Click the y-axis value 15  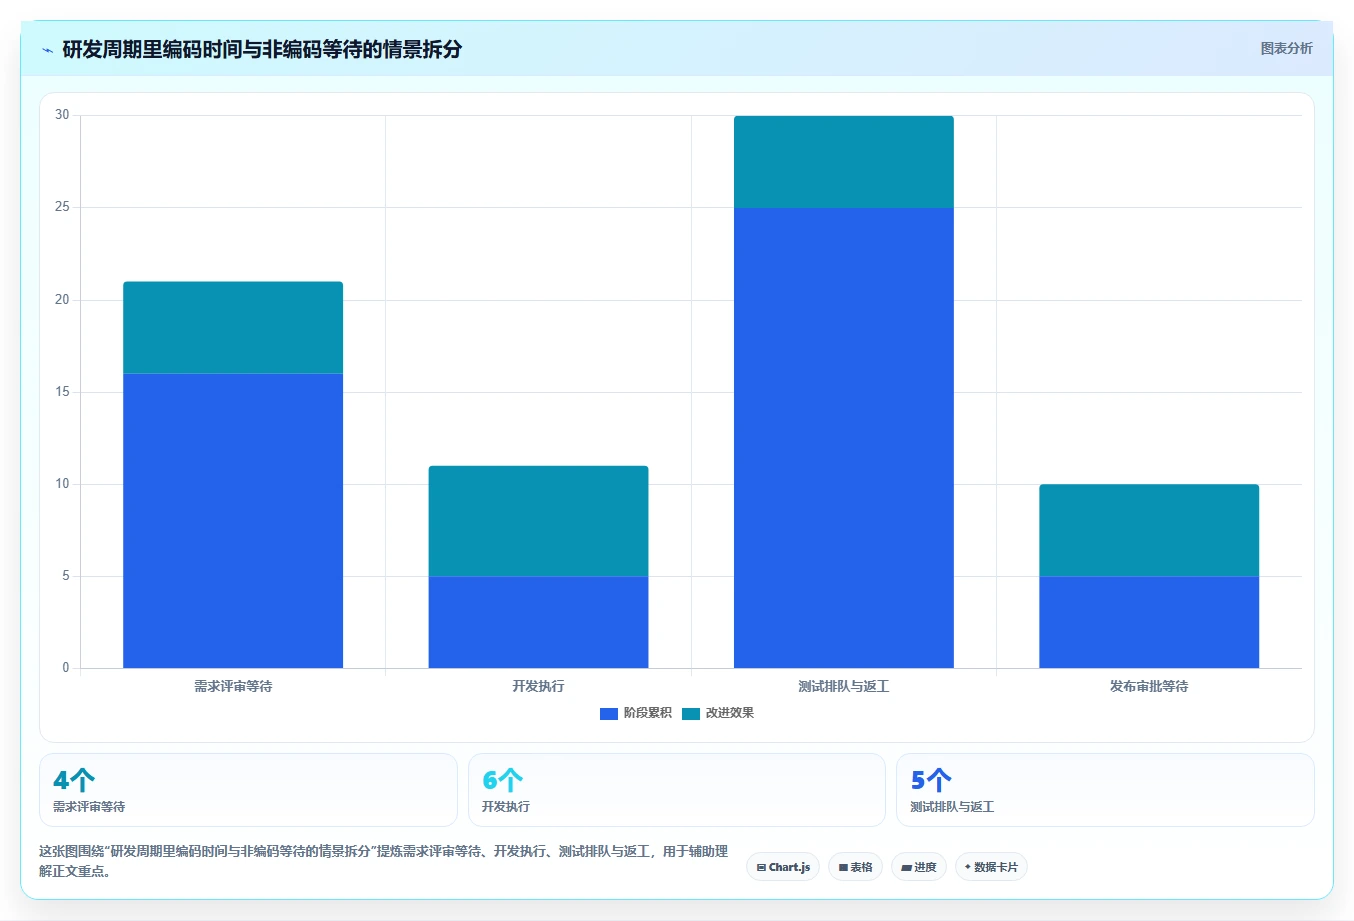click(x=63, y=392)
